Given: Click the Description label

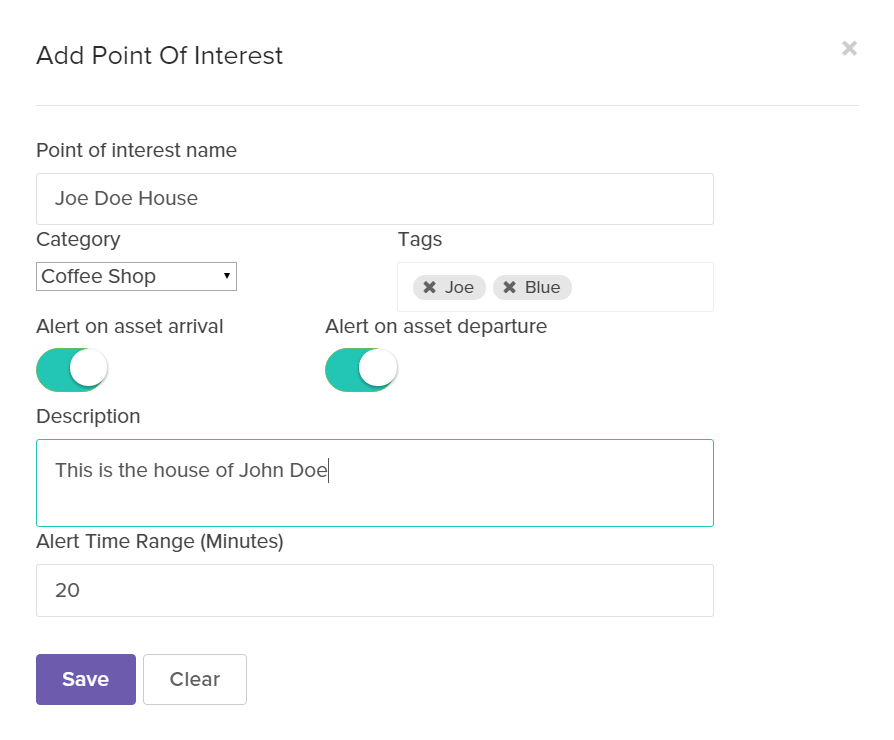Looking at the screenshot, I should 88,416.
